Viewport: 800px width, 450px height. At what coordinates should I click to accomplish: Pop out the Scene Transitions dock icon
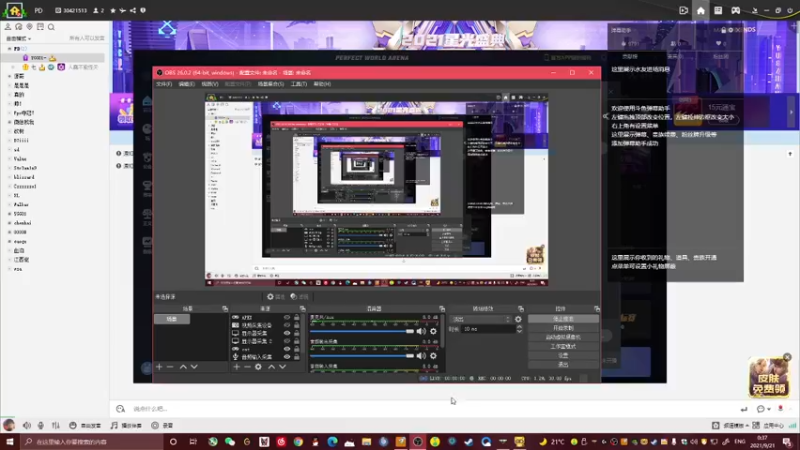[x=521, y=309]
